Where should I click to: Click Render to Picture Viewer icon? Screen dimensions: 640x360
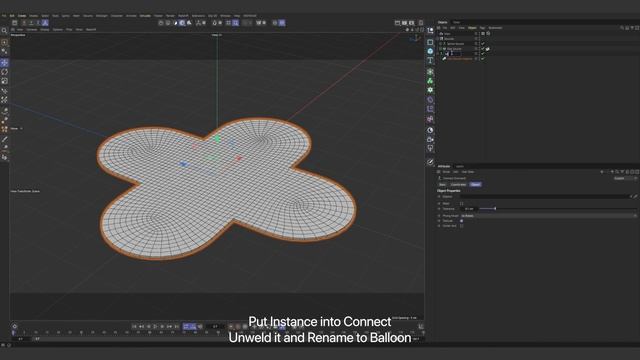pyautogui.click(x=404, y=23)
